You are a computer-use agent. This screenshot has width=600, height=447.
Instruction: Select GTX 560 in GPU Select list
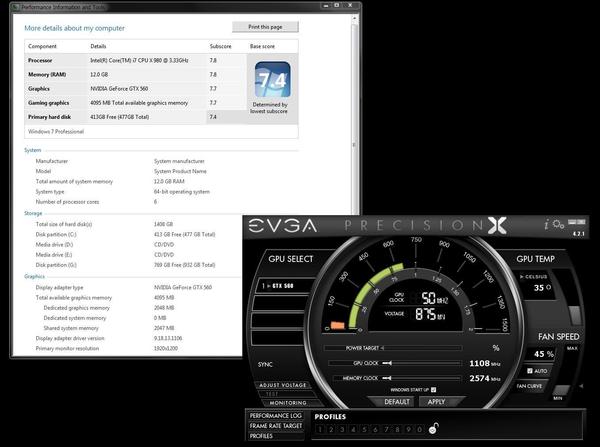point(284,286)
